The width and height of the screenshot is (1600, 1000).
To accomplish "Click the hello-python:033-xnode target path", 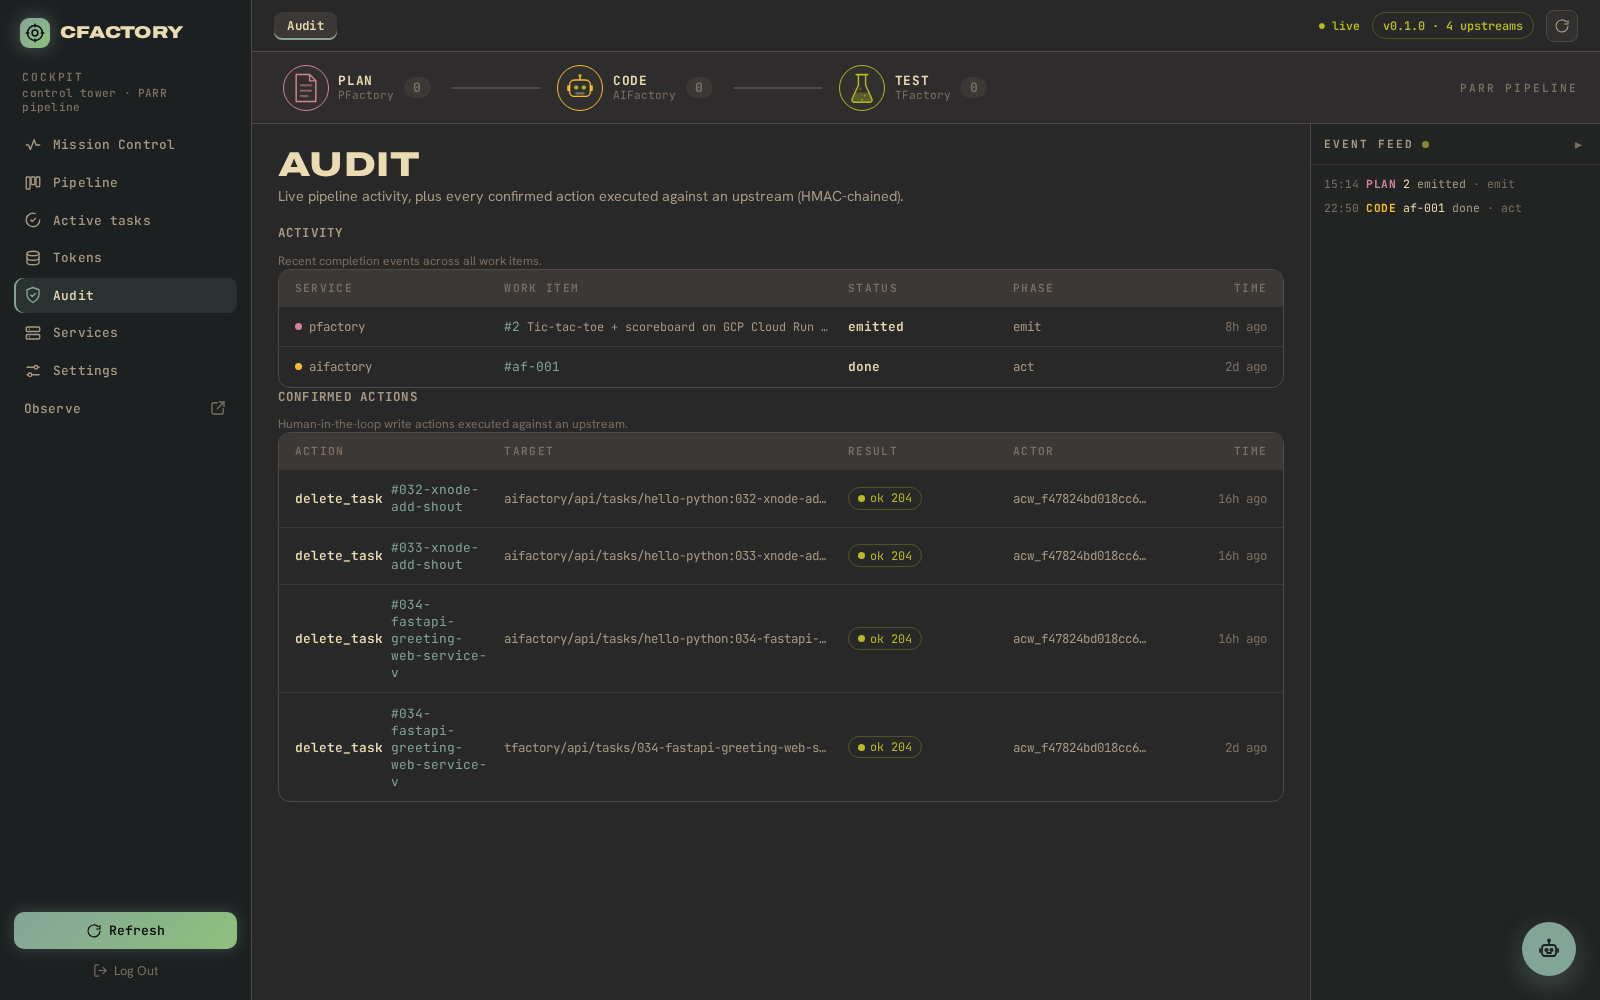I will point(665,556).
